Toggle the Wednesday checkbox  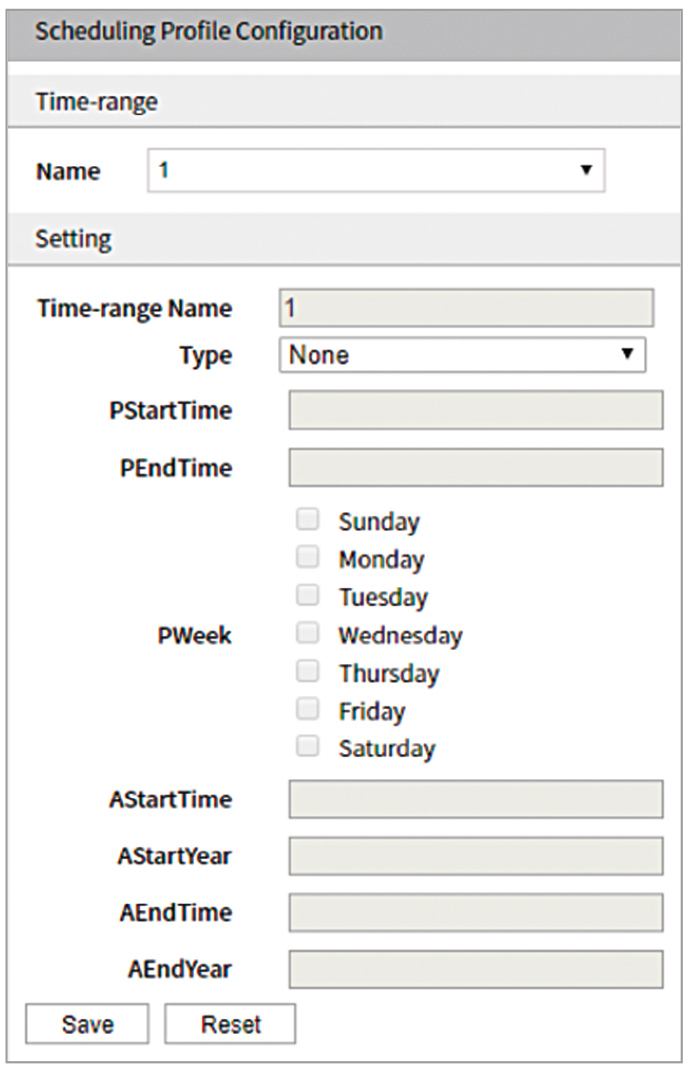308,633
